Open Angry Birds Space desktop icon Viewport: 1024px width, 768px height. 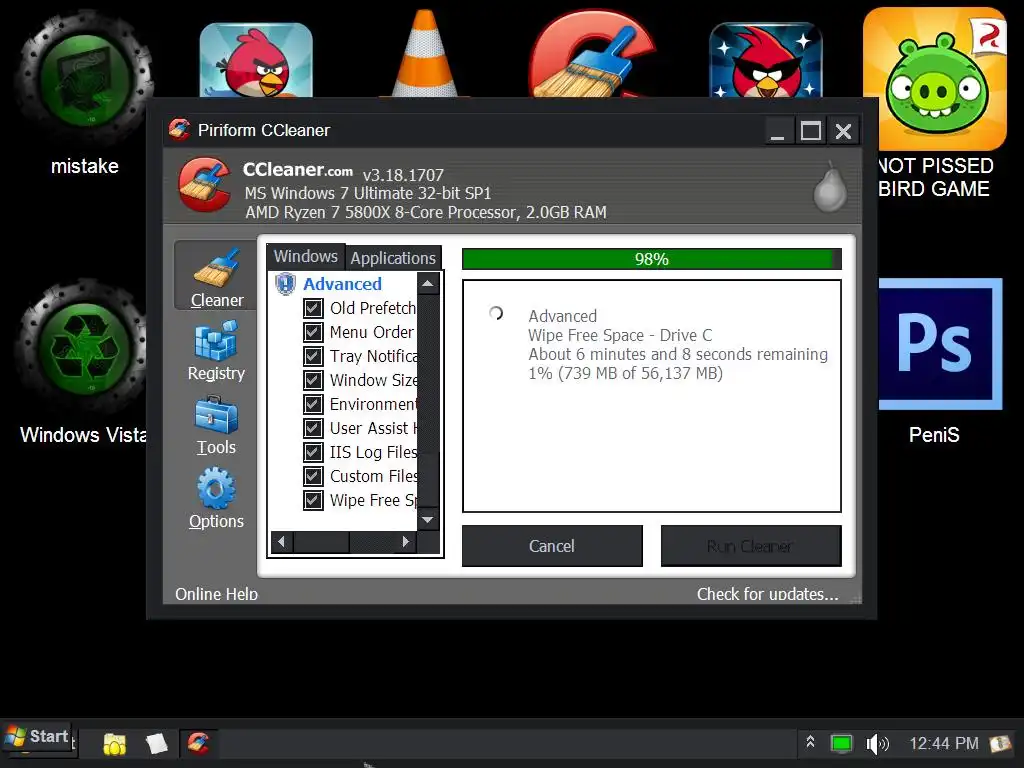pos(766,60)
